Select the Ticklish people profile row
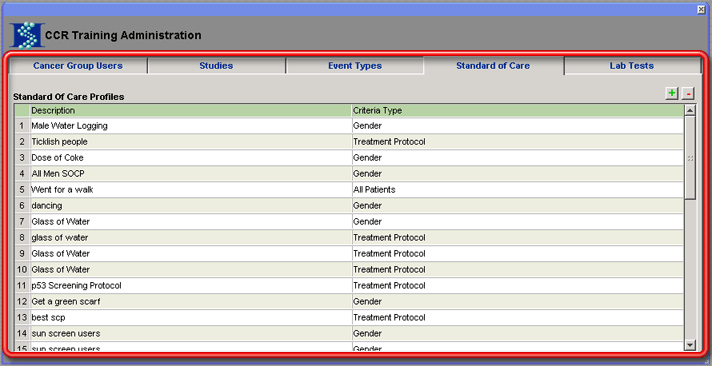 [x=349, y=142]
